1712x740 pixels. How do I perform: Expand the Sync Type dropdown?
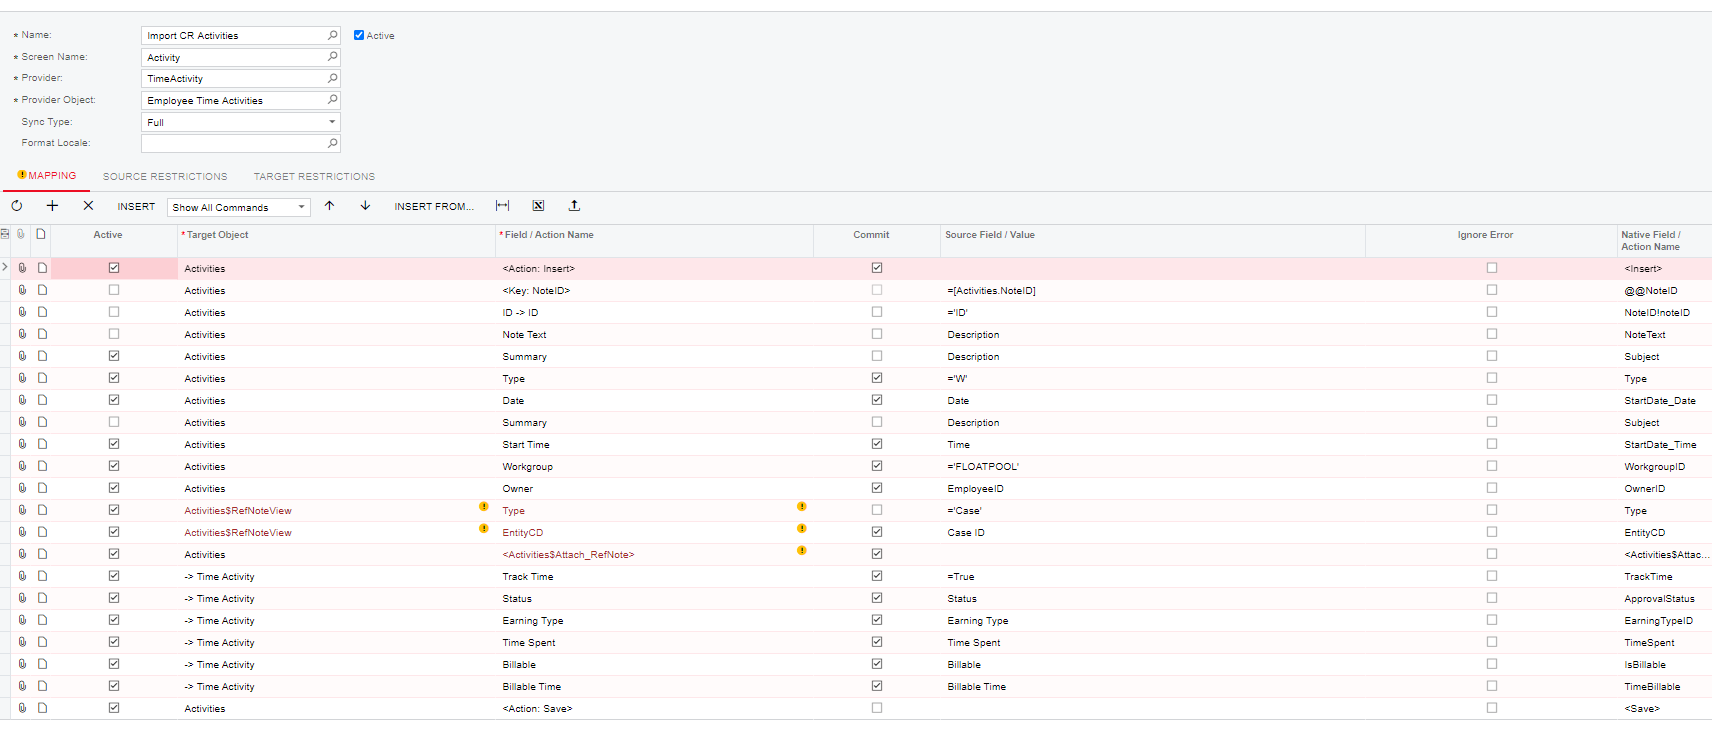tap(331, 122)
